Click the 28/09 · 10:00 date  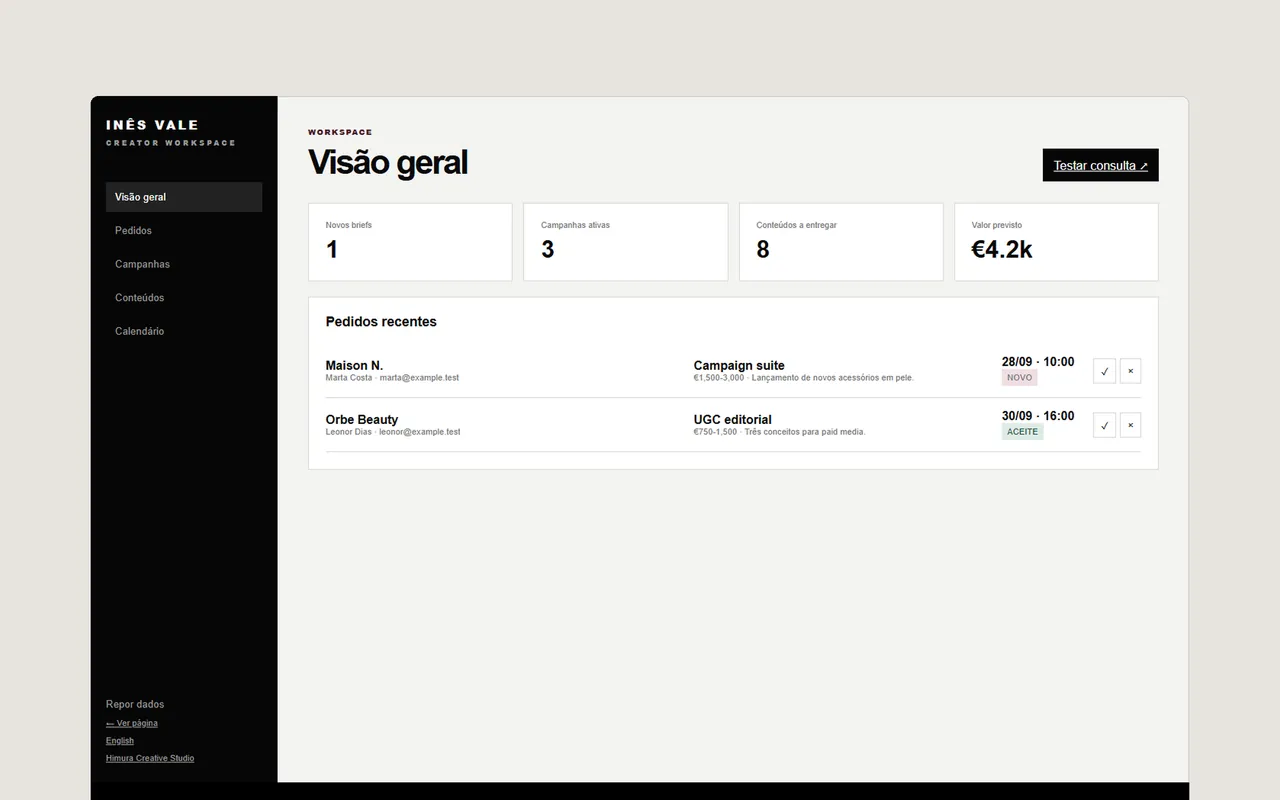pyautogui.click(x=1038, y=362)
